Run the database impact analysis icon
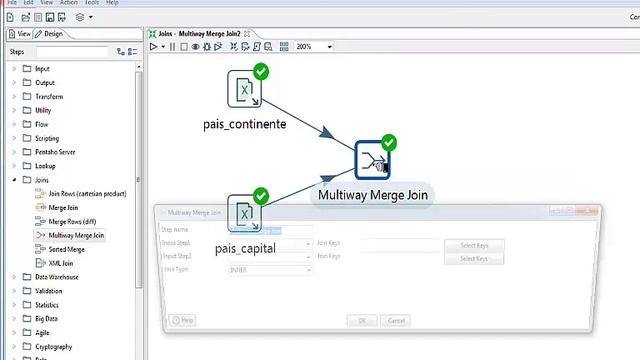 coord(245,47)
